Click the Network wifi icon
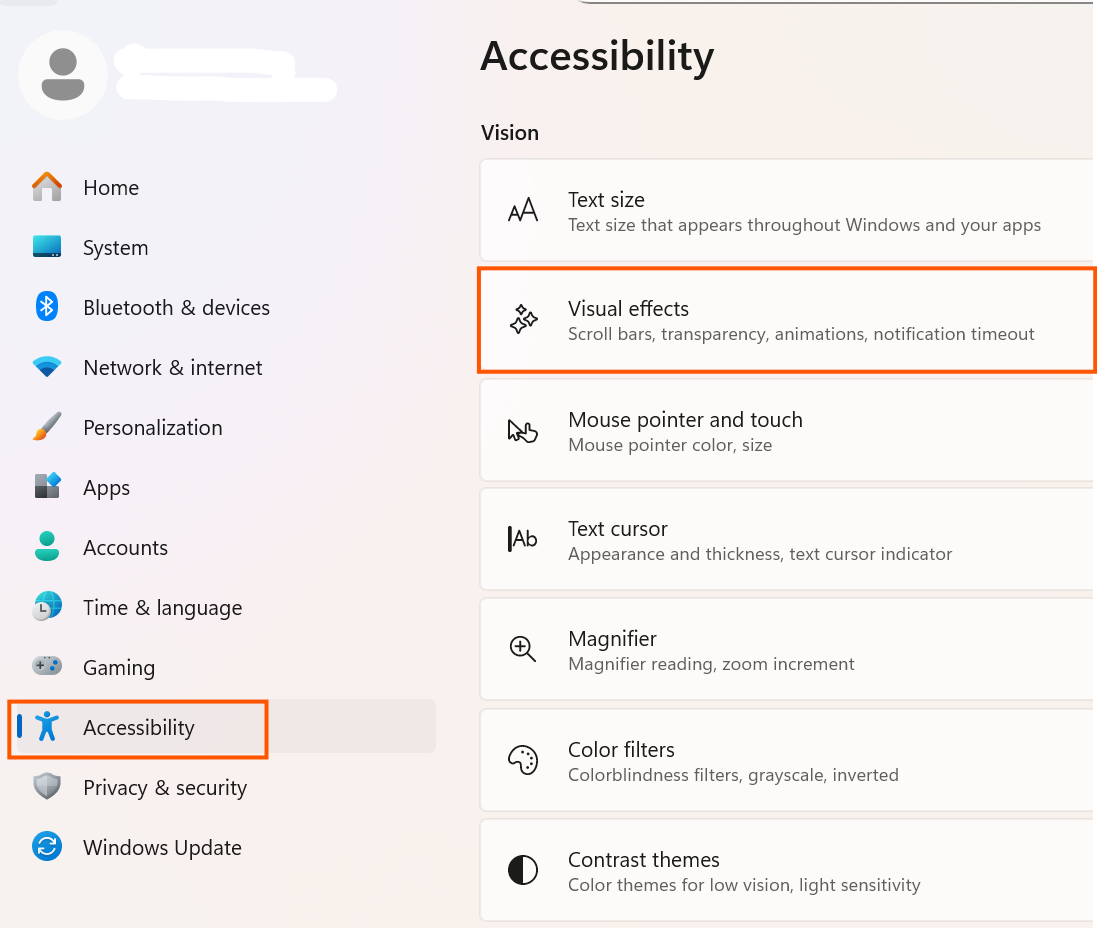This screenshot has height=928, width=1097. coord(47,367)
